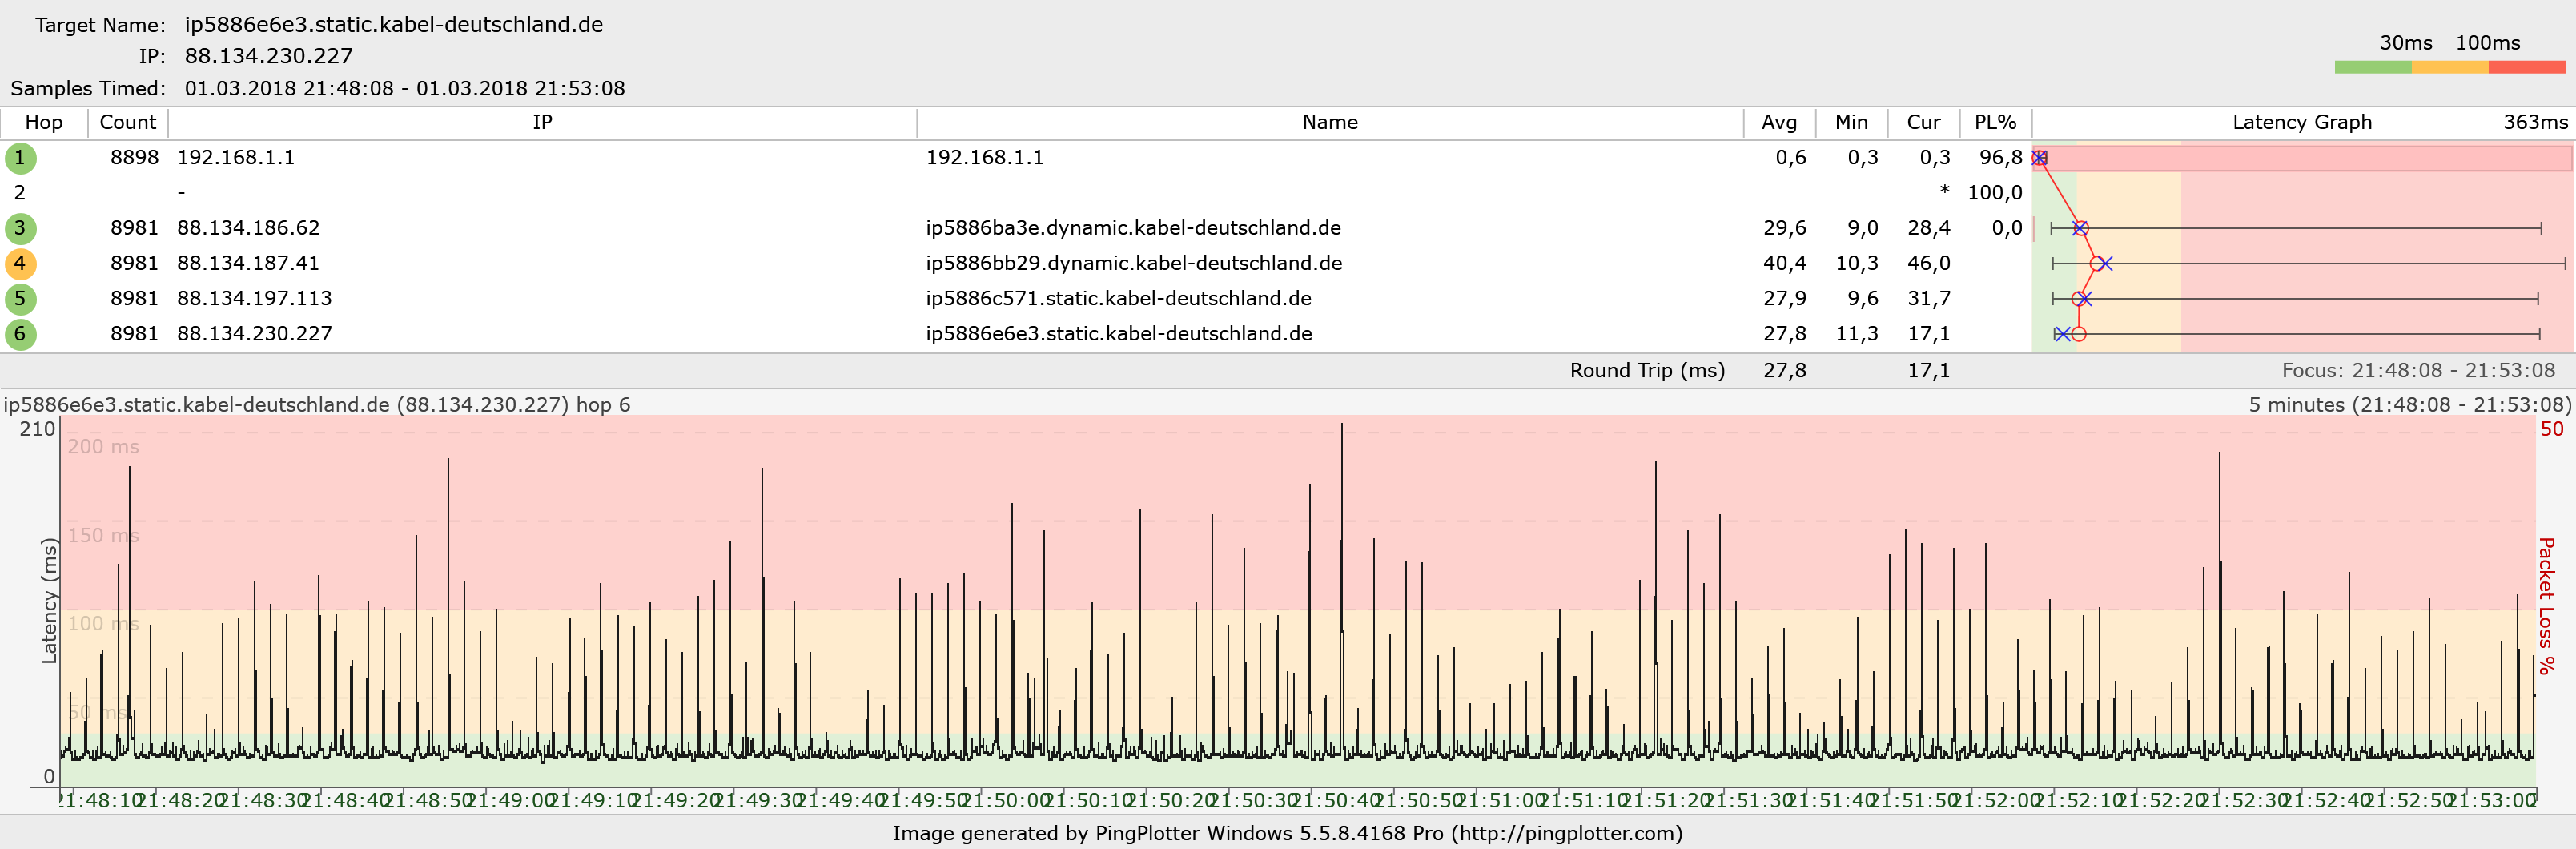The height and width of the screenshot is (849, 2576).
Task: Select IP 88.134.186.62 cell
Action: (x=248, y=228)
